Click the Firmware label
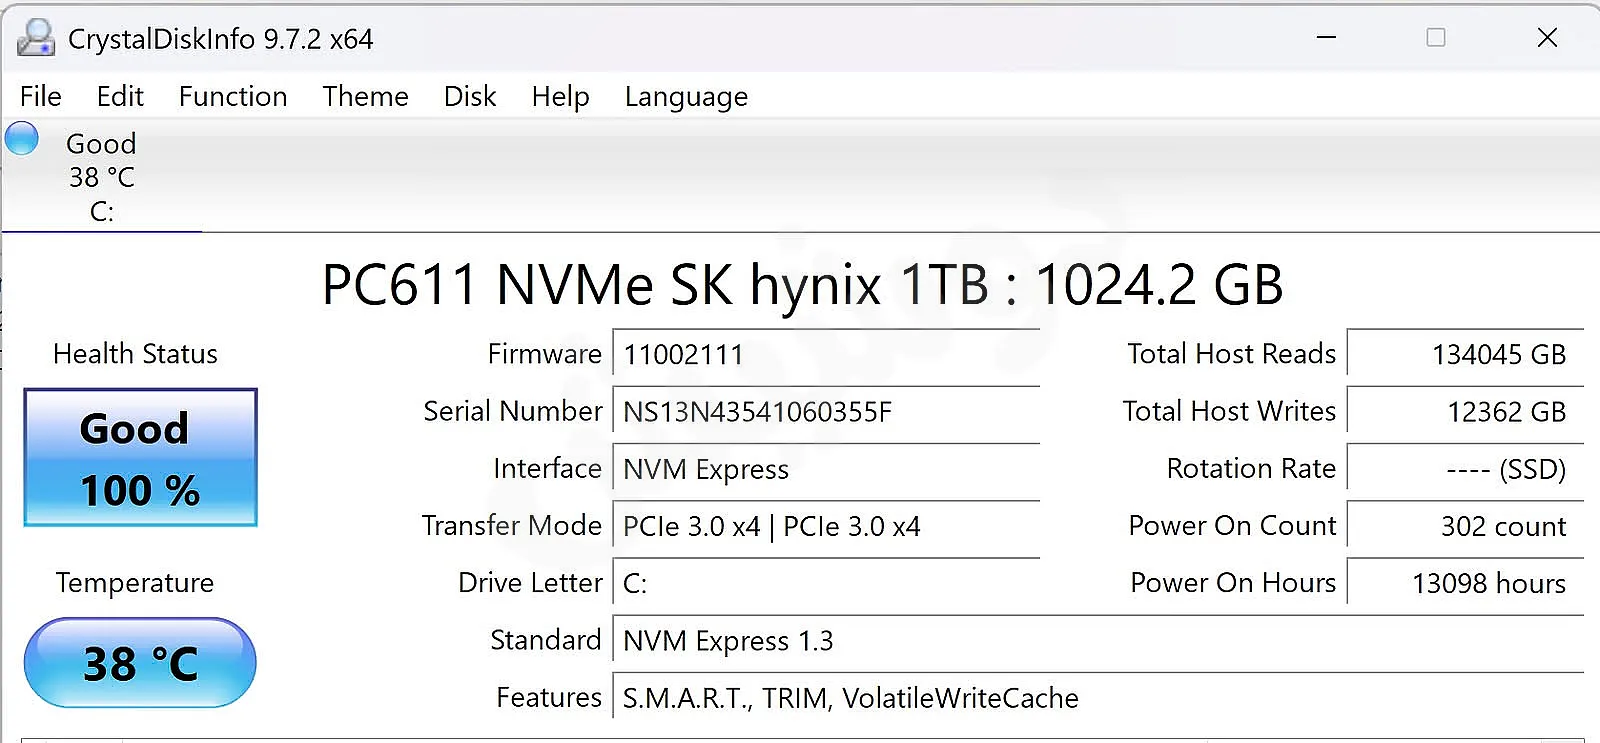This screenshot has width=1600, height=743. click(545, 353)
